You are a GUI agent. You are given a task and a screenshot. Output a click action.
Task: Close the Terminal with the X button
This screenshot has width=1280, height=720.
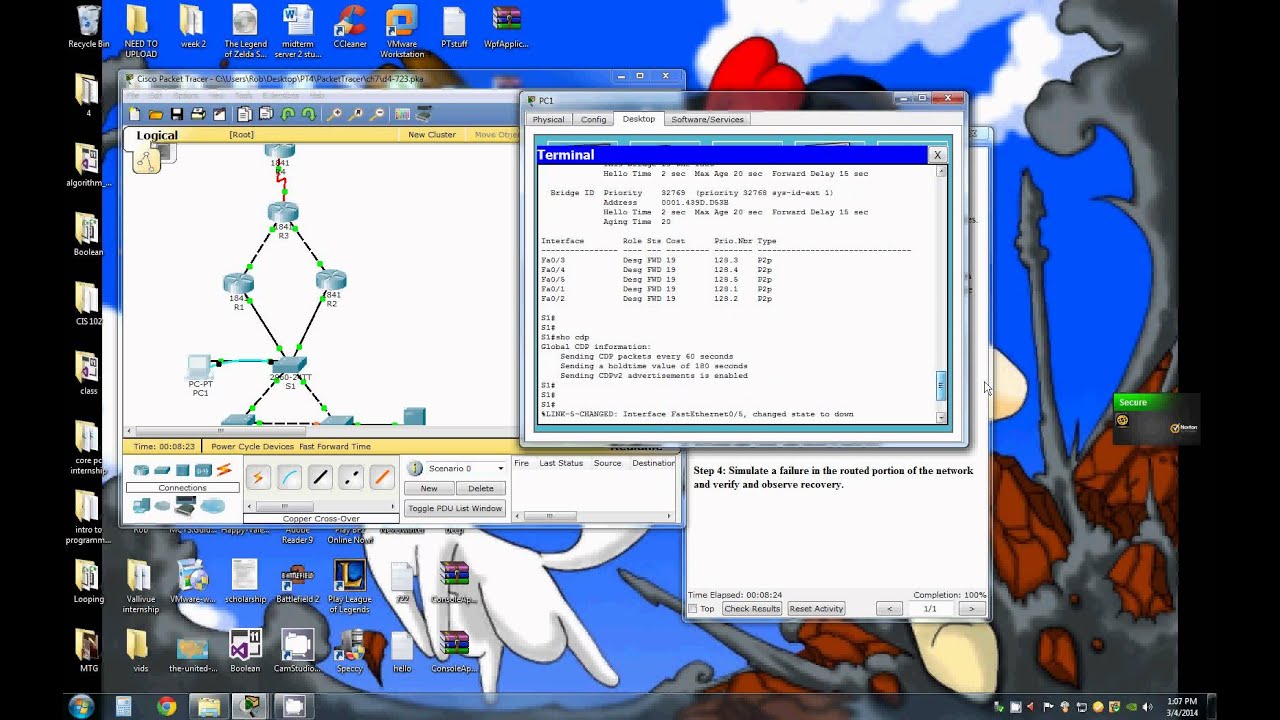point(937,155)
